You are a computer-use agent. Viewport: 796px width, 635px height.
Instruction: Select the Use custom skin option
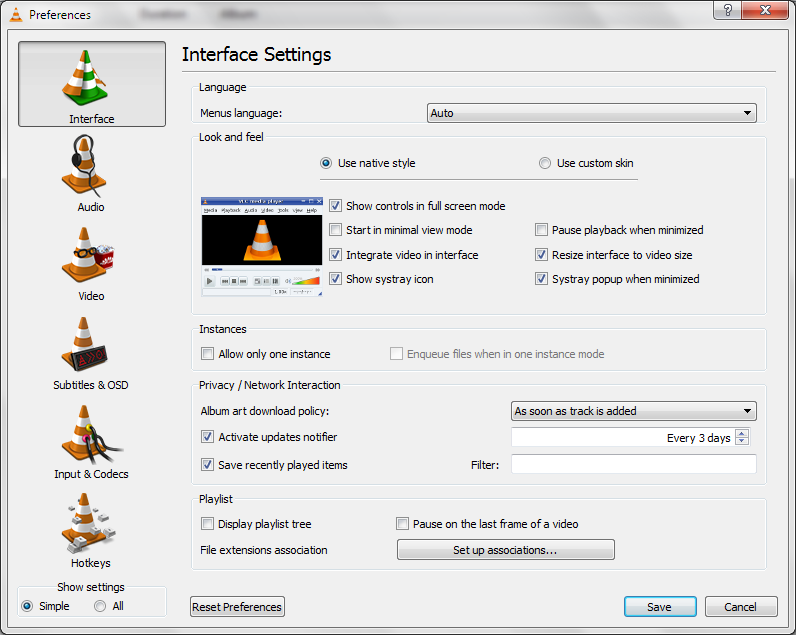click(x=545, y=163)
